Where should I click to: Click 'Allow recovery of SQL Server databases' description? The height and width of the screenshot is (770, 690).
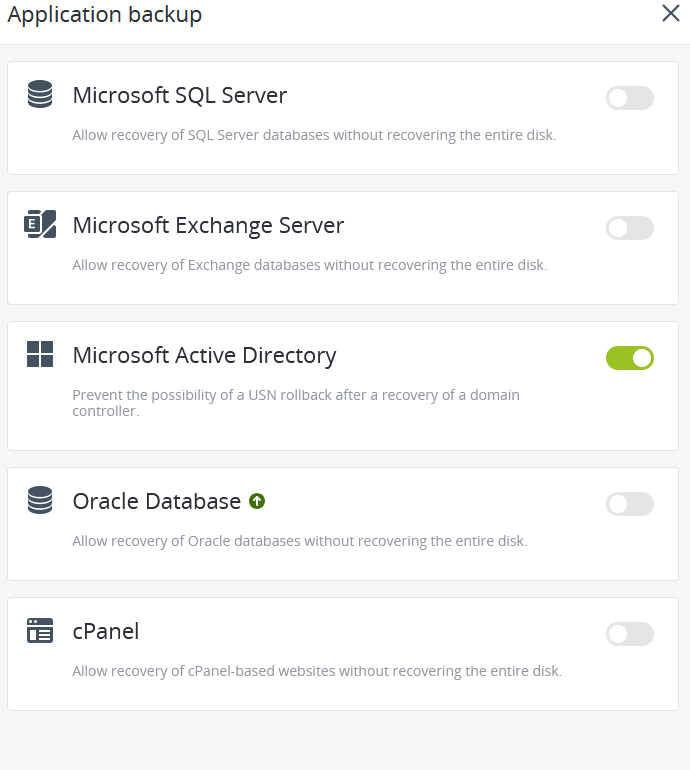(x=314, y=135)
